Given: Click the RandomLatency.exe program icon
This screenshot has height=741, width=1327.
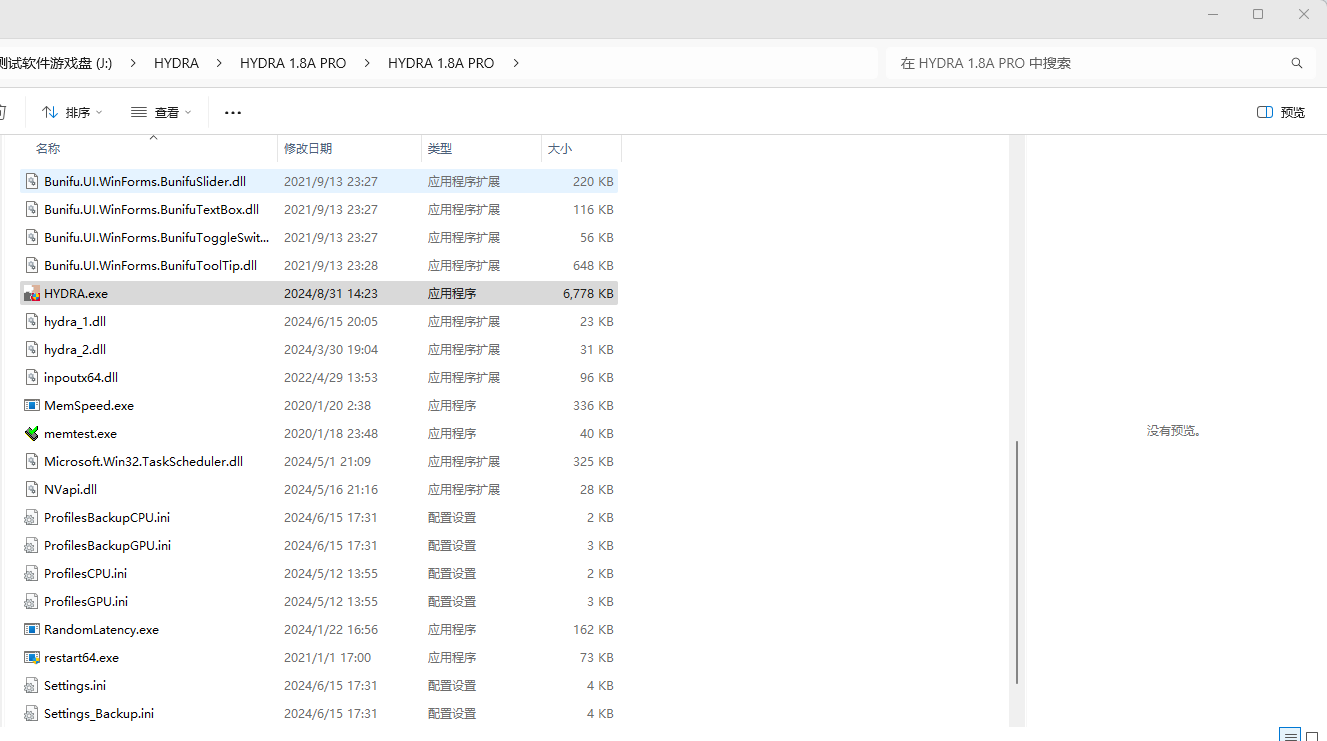Looking at the screenshot, I should point(32,630).
